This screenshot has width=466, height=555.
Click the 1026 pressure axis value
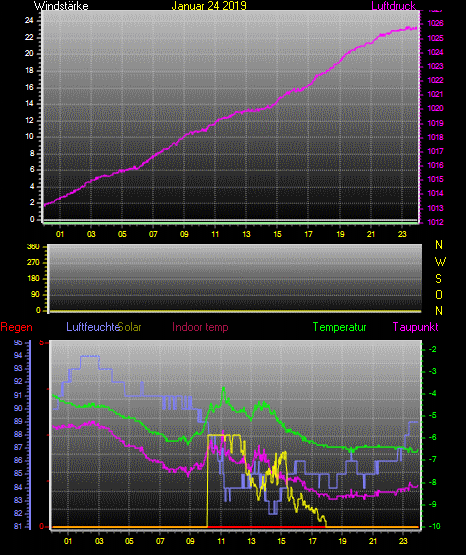[x=435, y=24]
